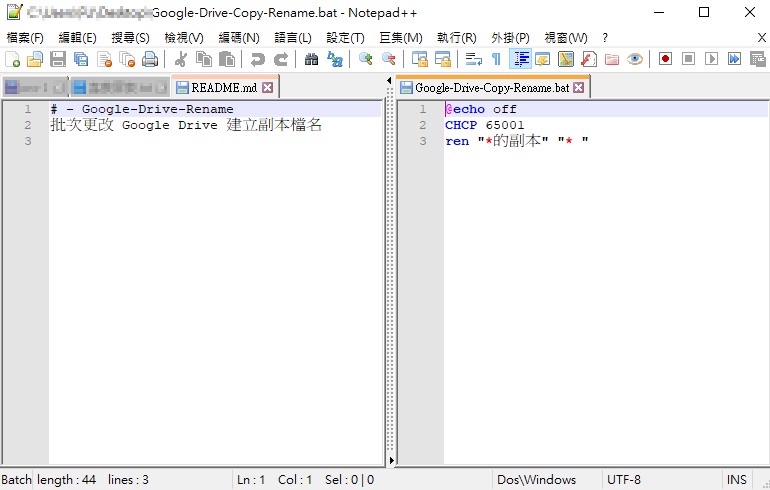
Task: Click the Copy toolbar icon
Action: pos(204,59)
